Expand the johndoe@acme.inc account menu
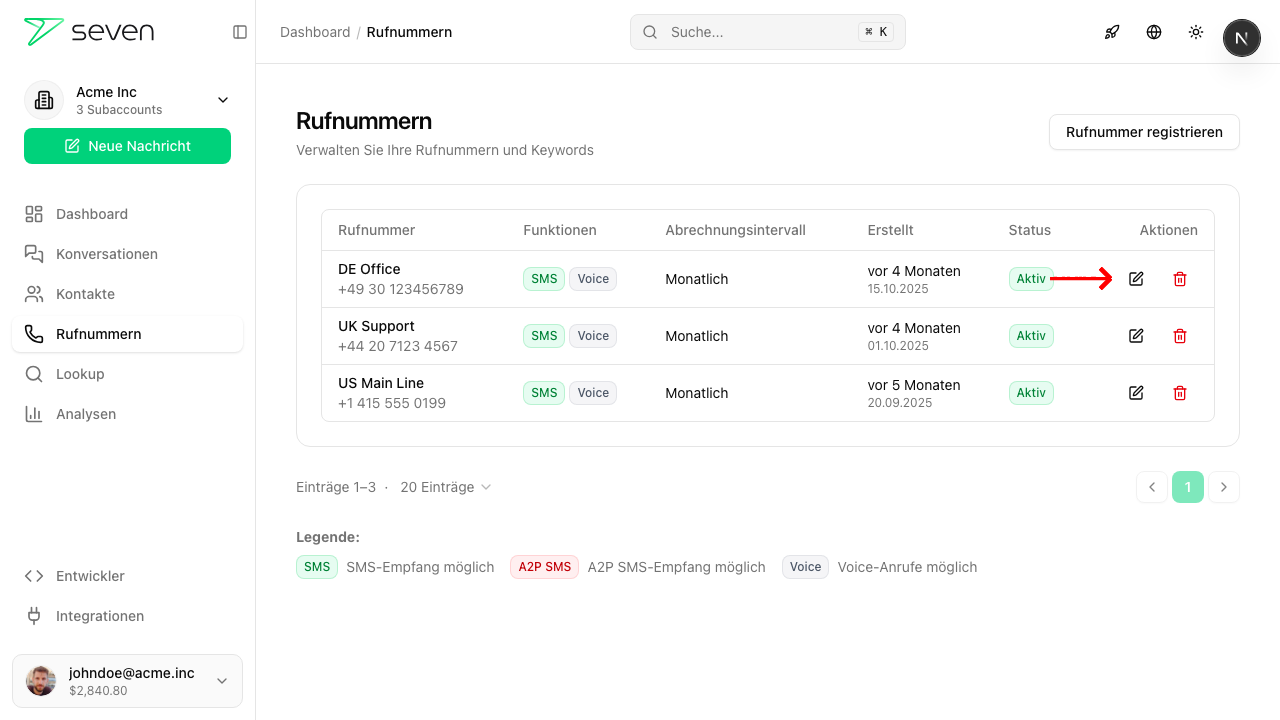 221,681
